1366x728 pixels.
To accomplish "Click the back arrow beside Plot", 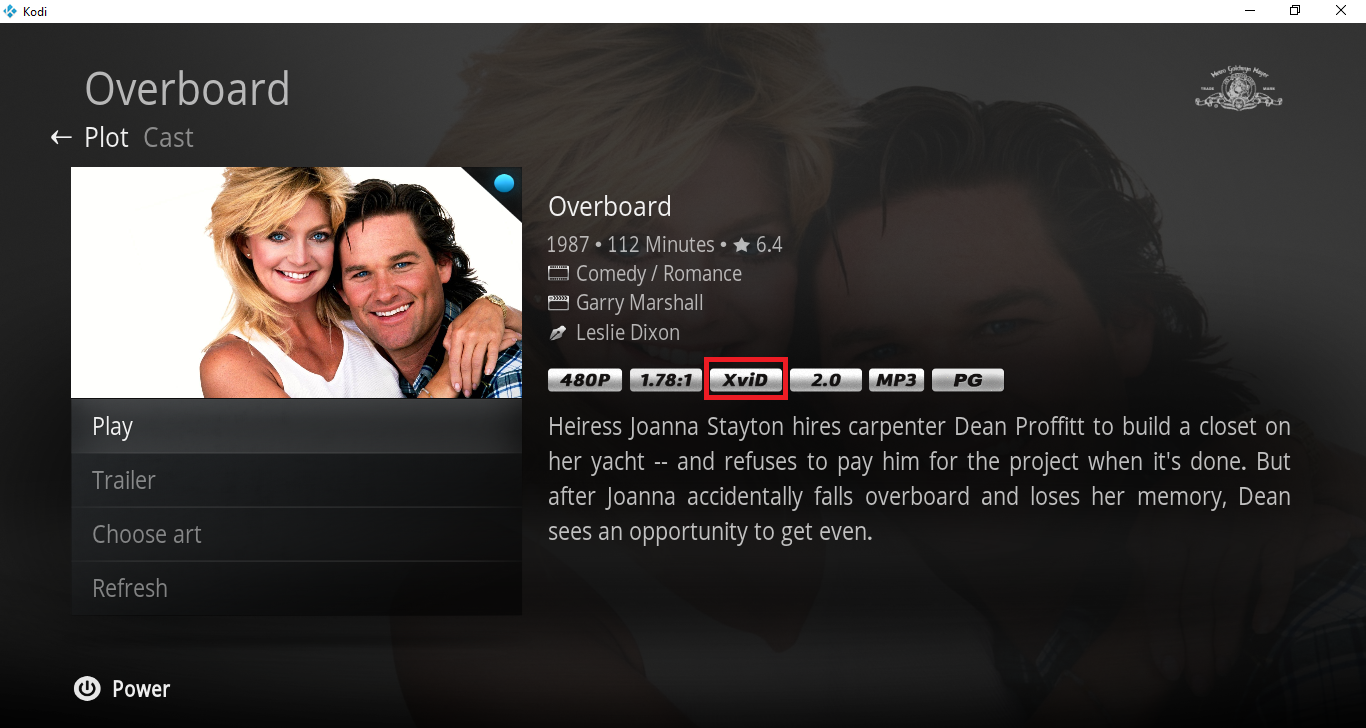I will point(61,137).
